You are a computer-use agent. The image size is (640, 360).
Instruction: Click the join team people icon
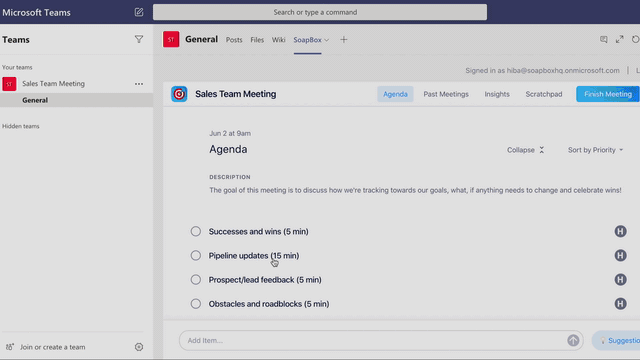[x=10, y=347]
